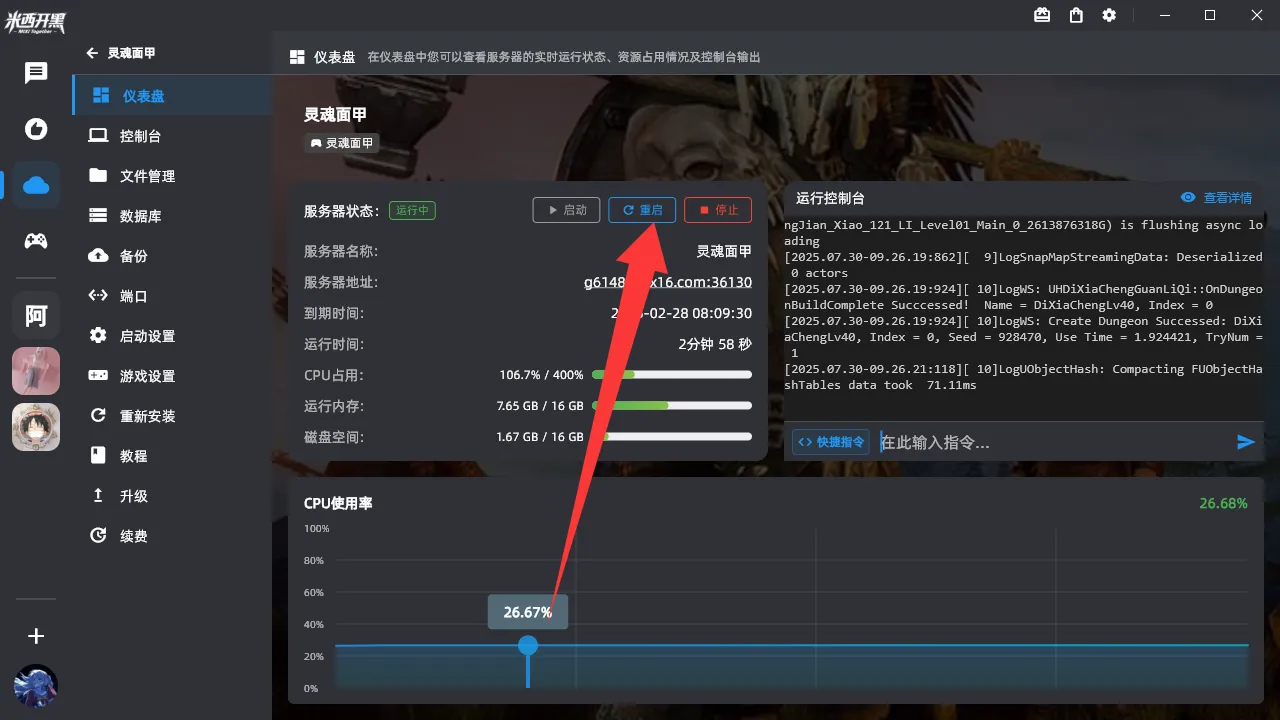Minimize the application window
This screenshot has width=1280, height=720.
(x=1166, y=15)
